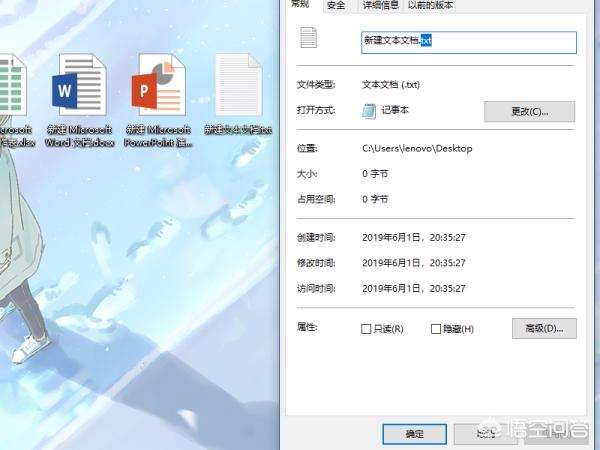Open the 以前的版本 tab

coord(430,5)
